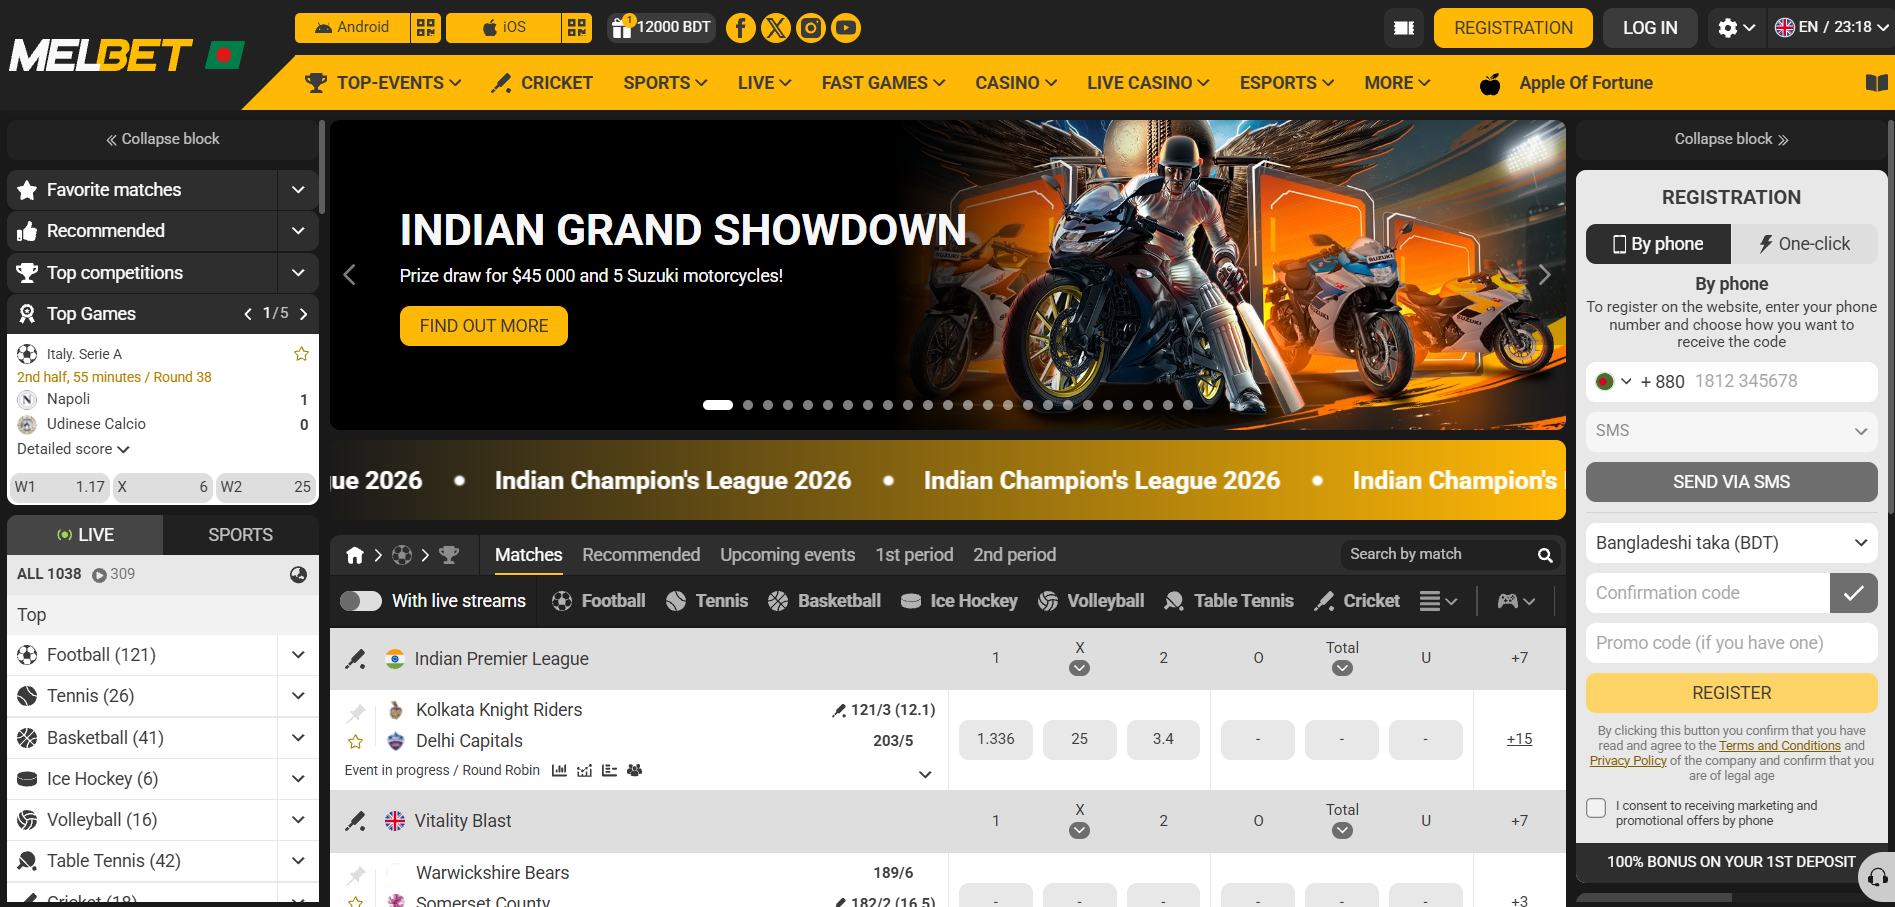The width and height of the screenshot is (1895, 907).
Task: Open the CRICKET menu item
Action: tap(542, 83)
